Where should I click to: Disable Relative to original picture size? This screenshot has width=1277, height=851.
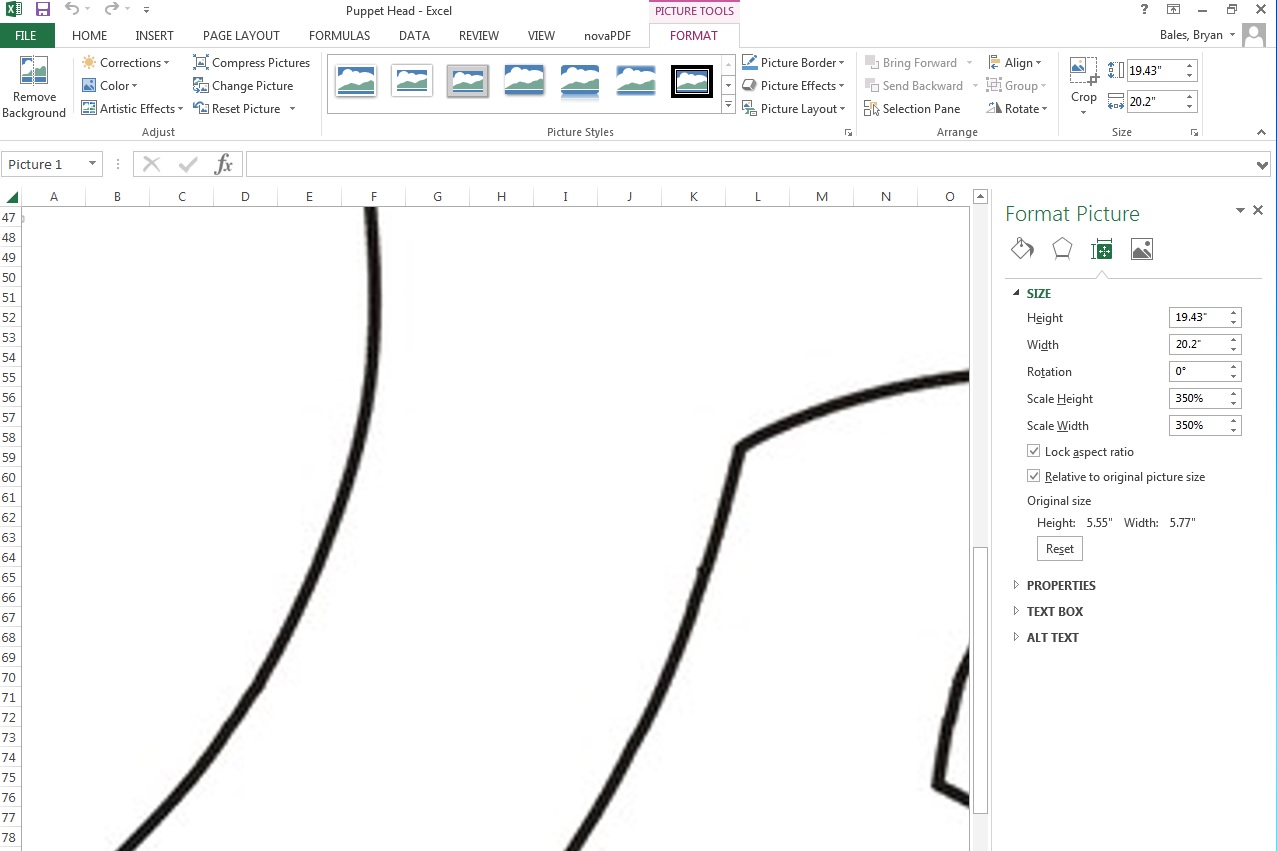pyautogui.click(x=1033, y=476)
